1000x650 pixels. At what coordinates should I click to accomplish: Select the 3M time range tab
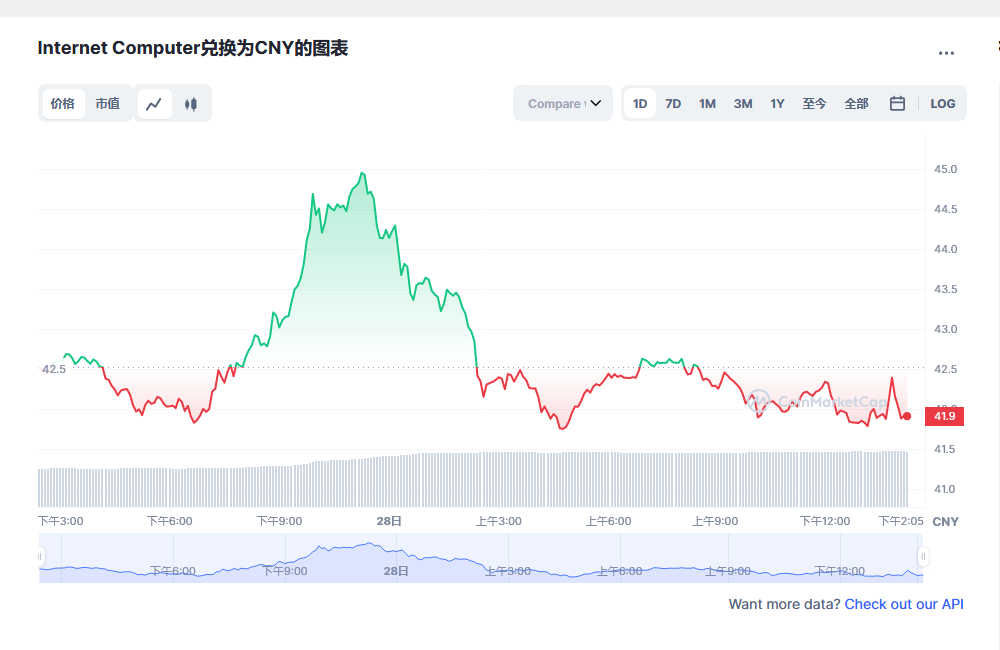(743, 103)
